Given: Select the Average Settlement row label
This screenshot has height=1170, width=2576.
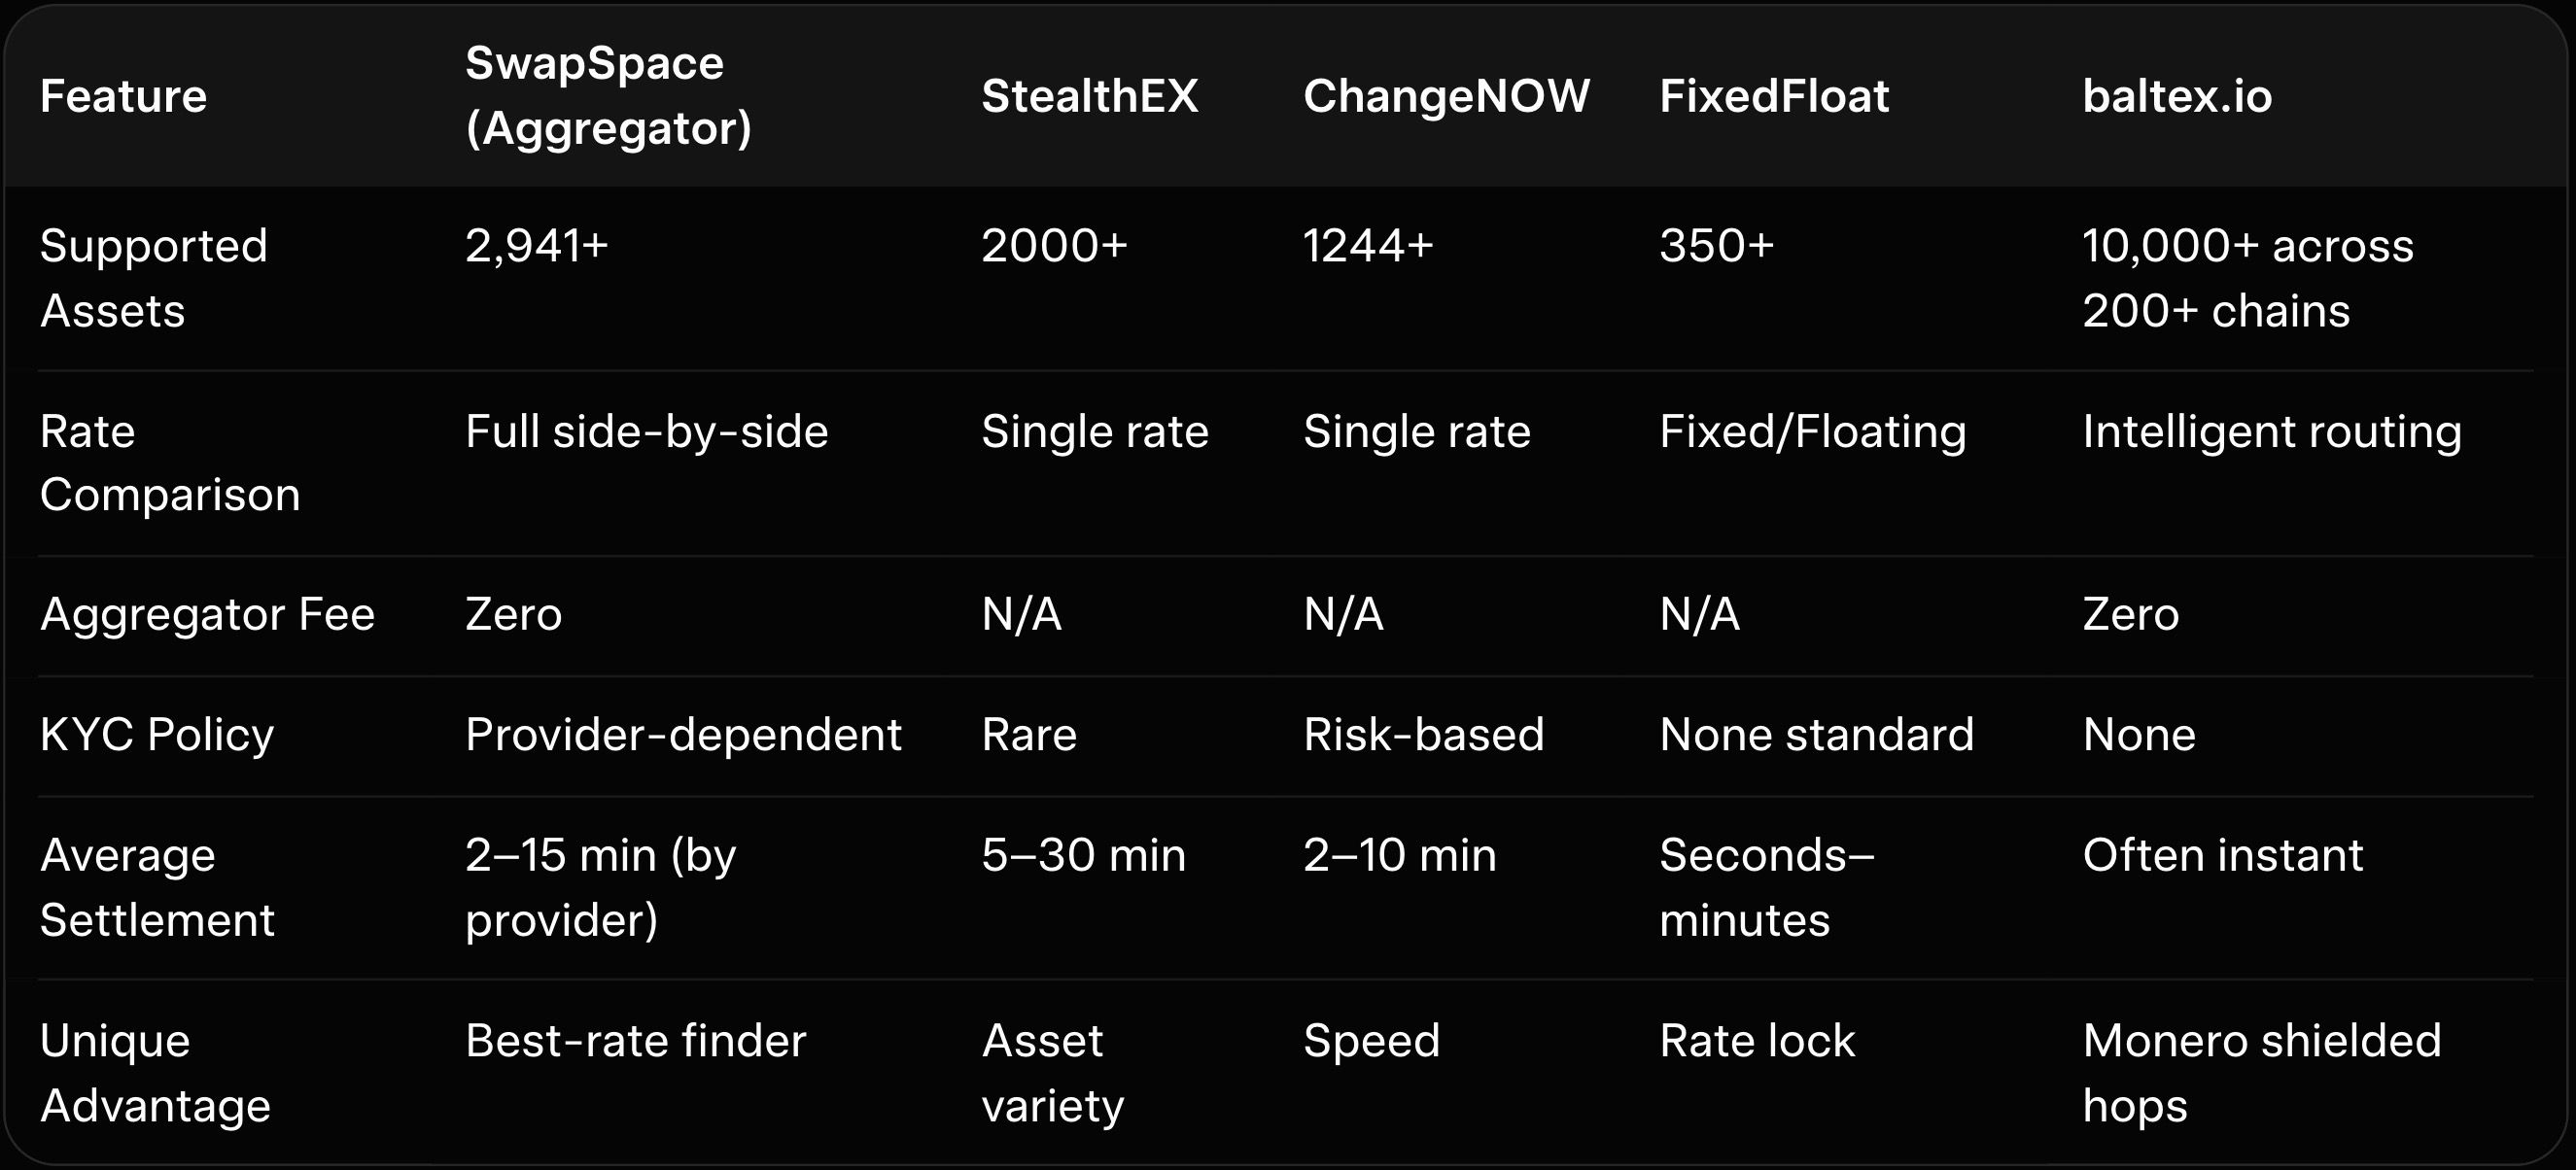Looking at the screenshot, I should point(156,887).
